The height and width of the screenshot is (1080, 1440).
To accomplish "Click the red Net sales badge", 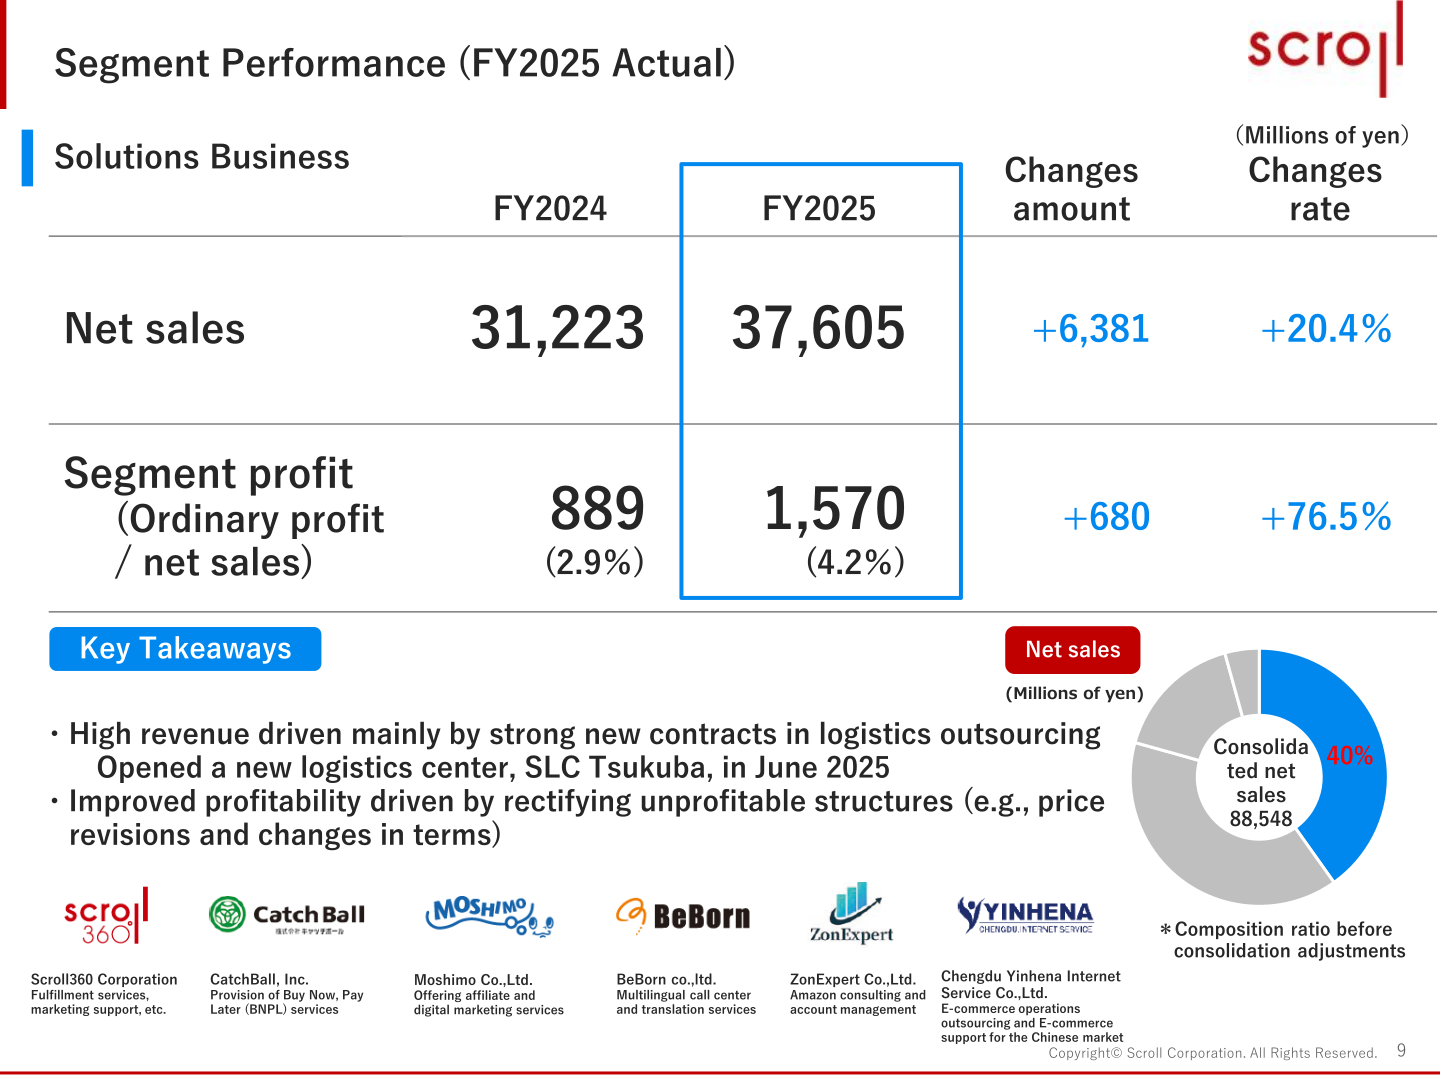I will point(1073,650).
